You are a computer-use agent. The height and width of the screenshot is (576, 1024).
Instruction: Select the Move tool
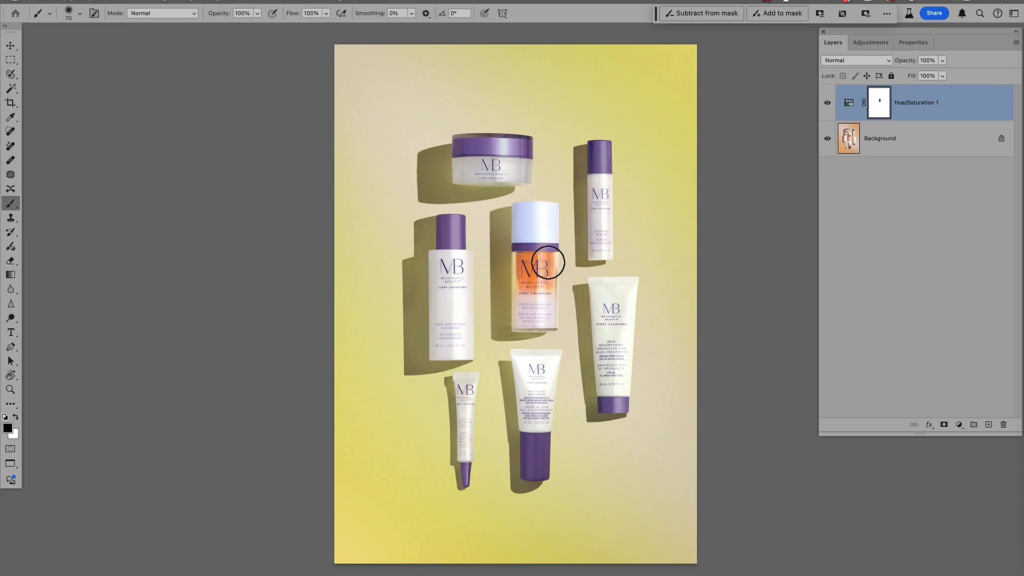(11, 46)
